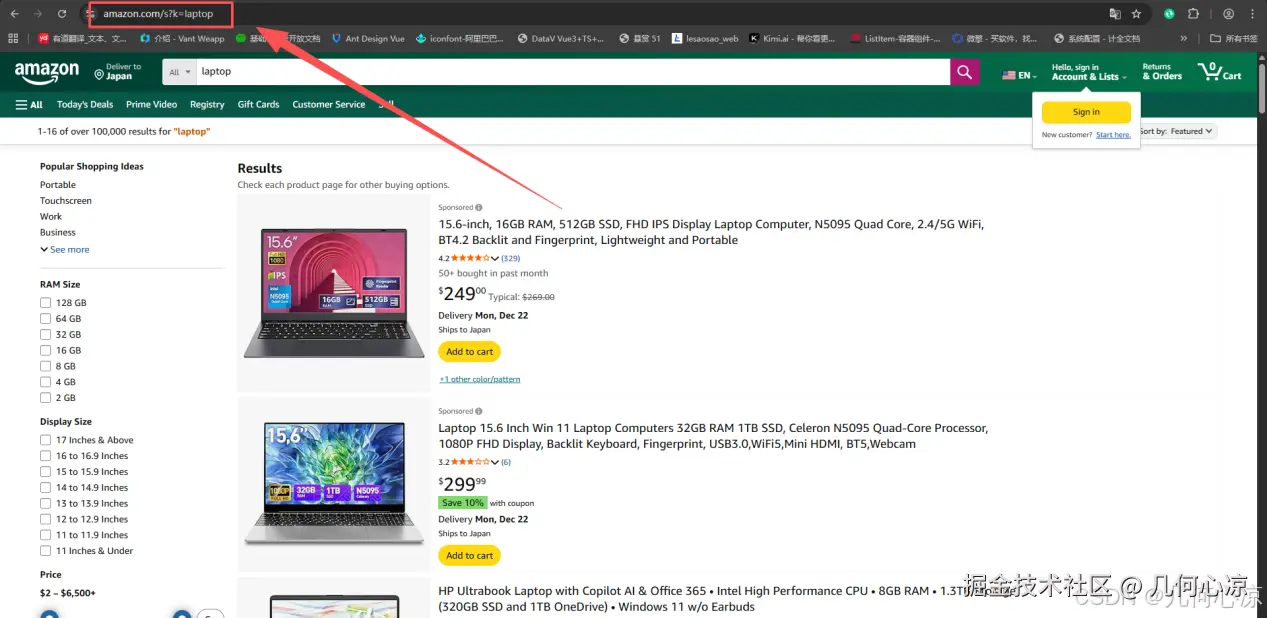The width and height of the screenshot is (1267, 618).
Task: Tick the 15 to 15.9 Inches checkbox
Action: click(x=45, y=472)
